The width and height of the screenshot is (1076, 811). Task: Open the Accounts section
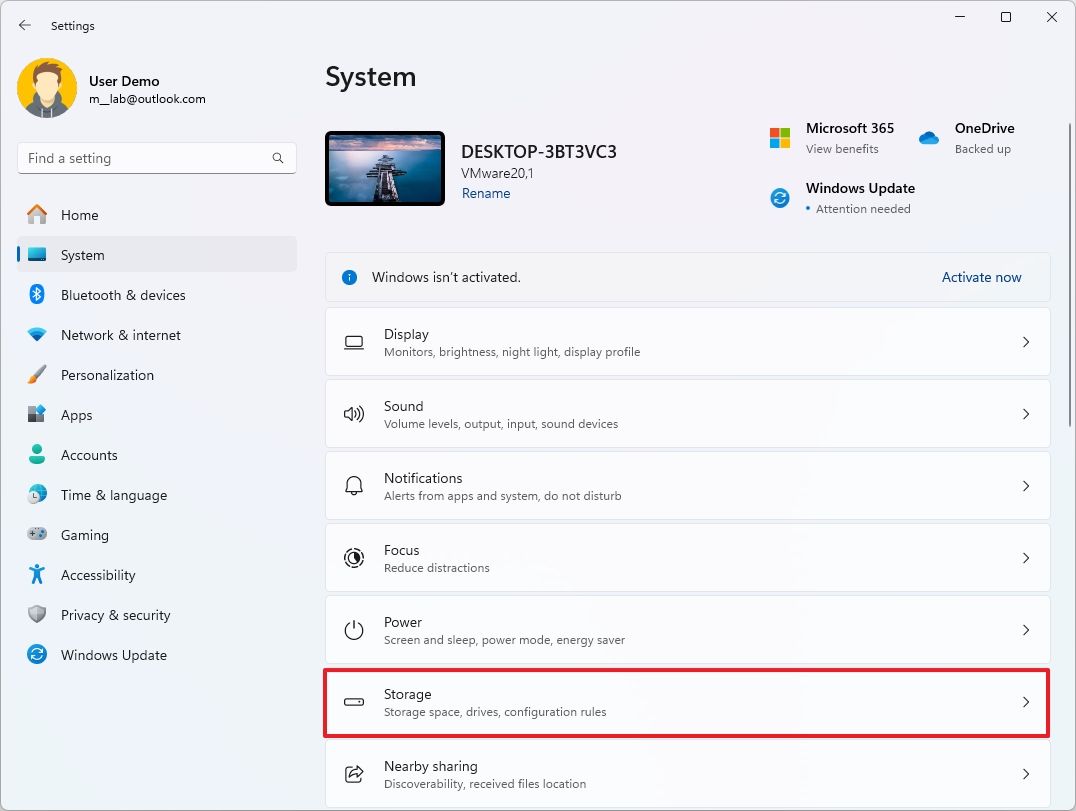pos(89,455)
